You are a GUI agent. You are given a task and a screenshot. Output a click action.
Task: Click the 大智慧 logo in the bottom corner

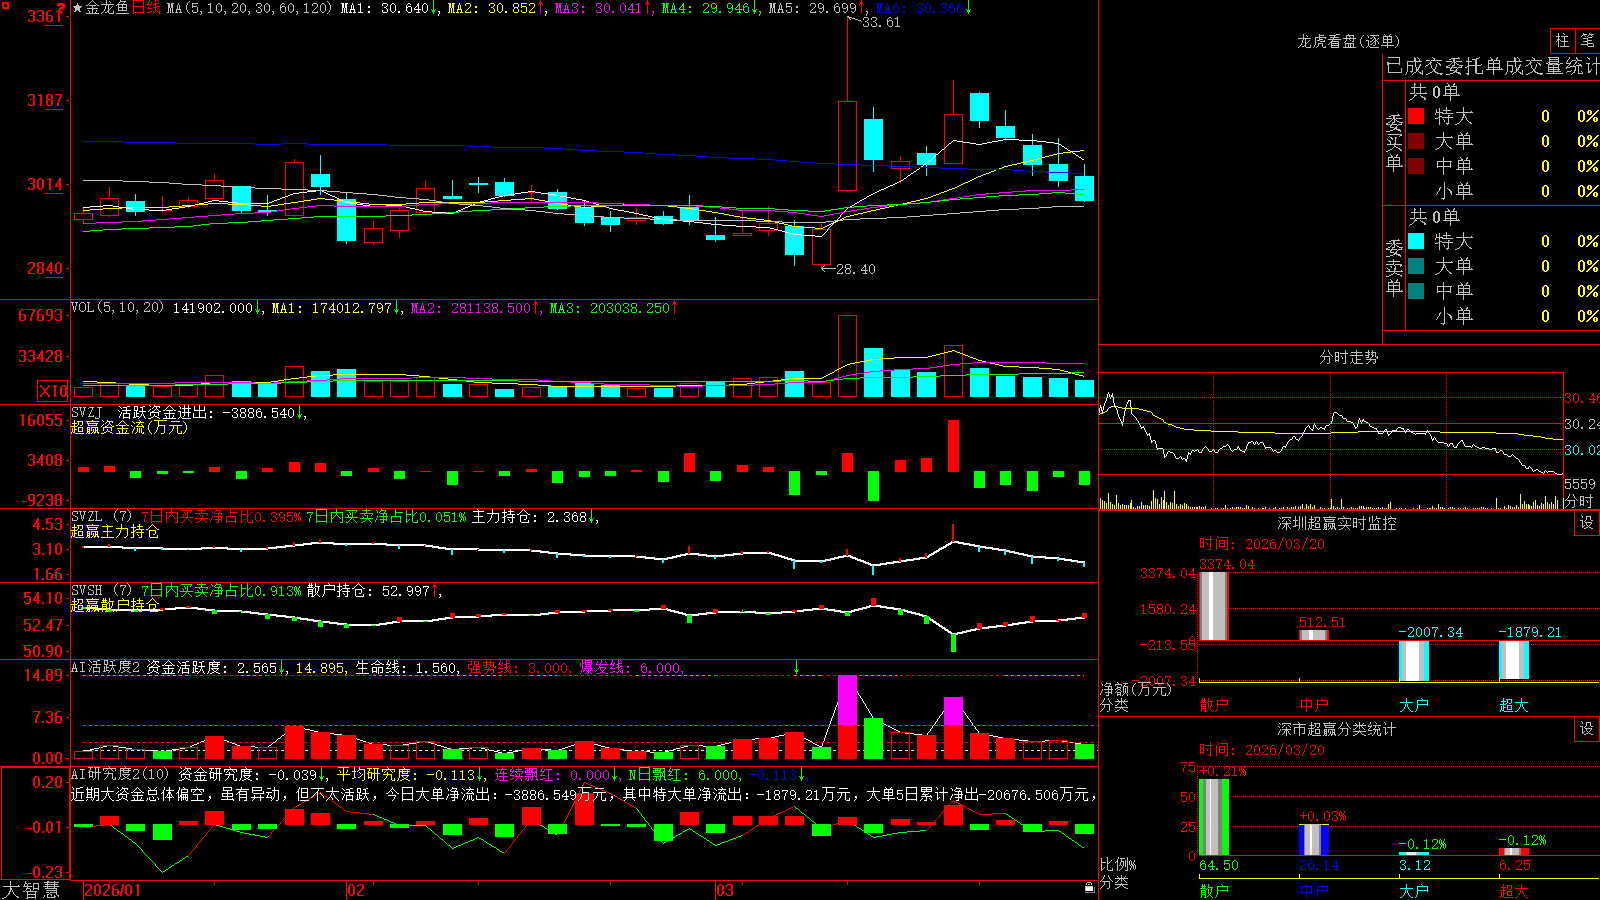point(31,890)
